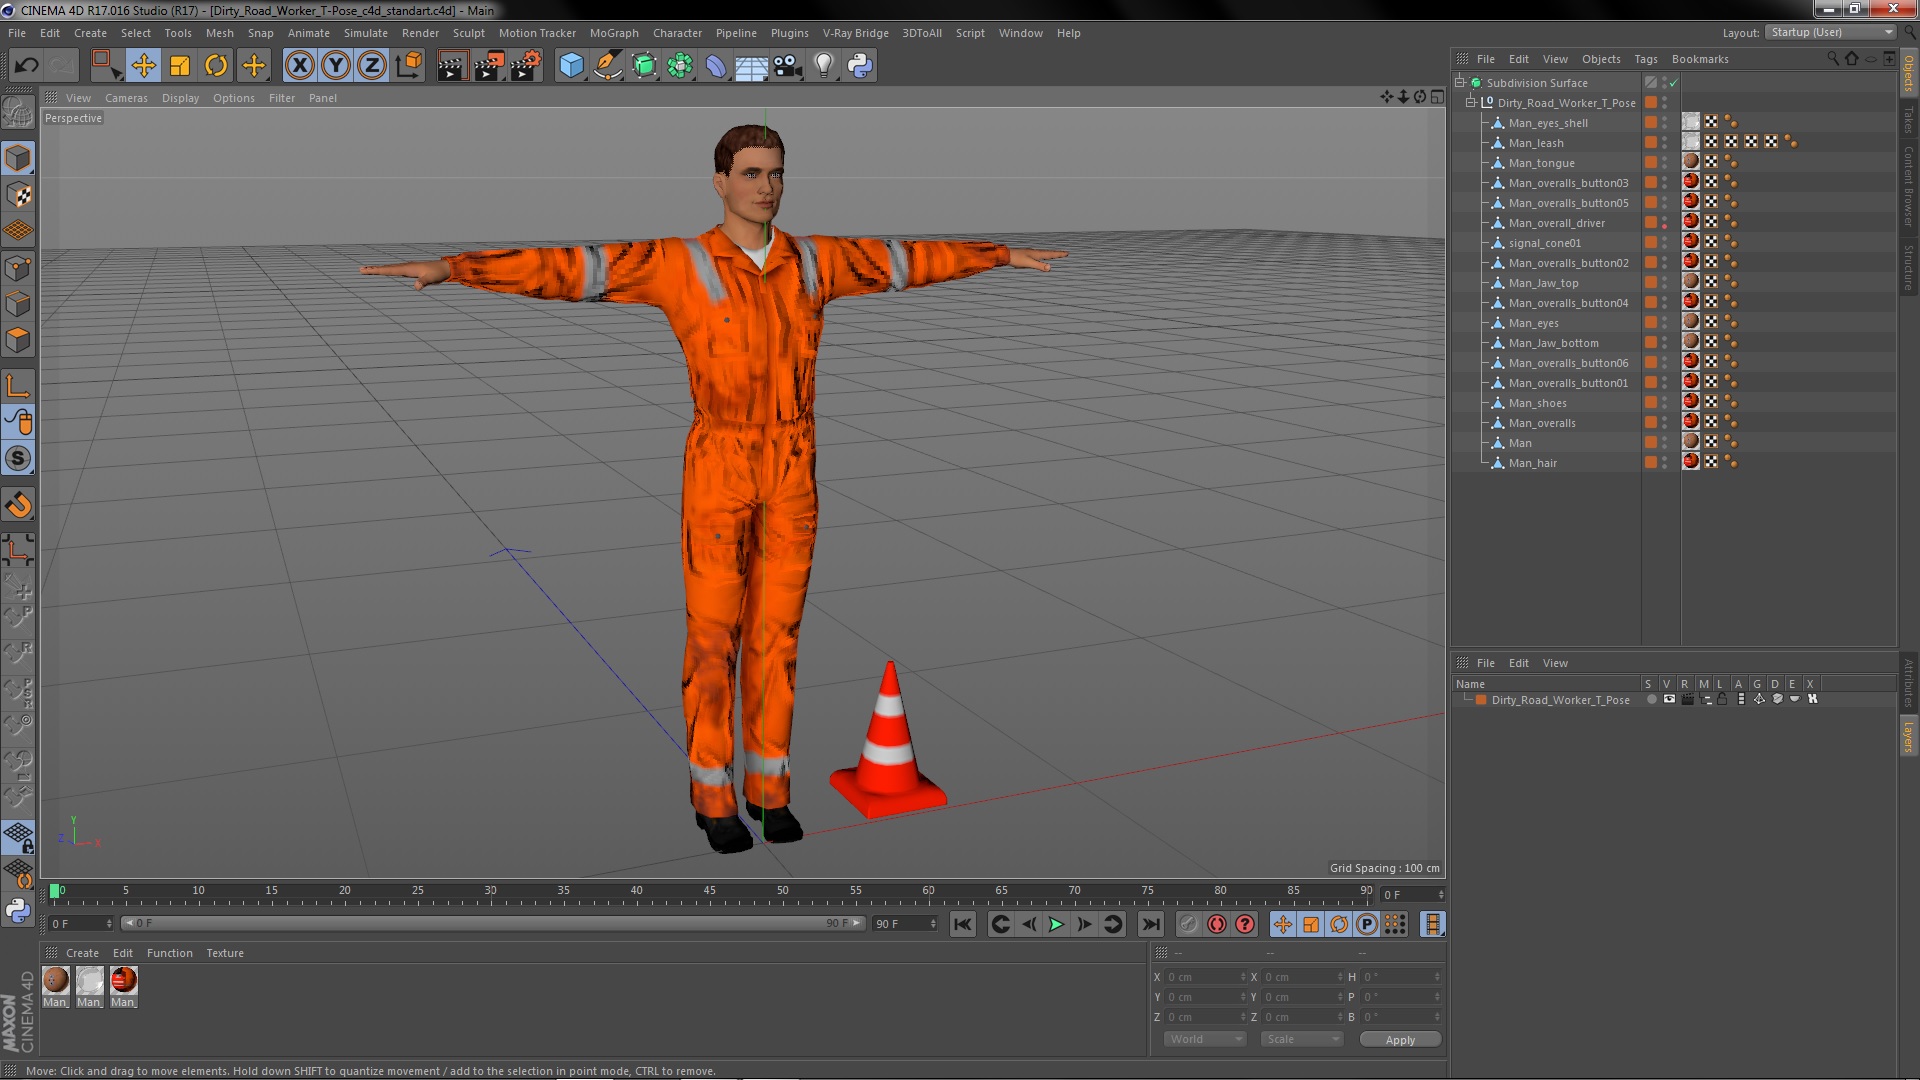The height and width of the screenshot is (1080, 1920).
Task: Add a Cube primitive object
Action: [x=571, y=66]
